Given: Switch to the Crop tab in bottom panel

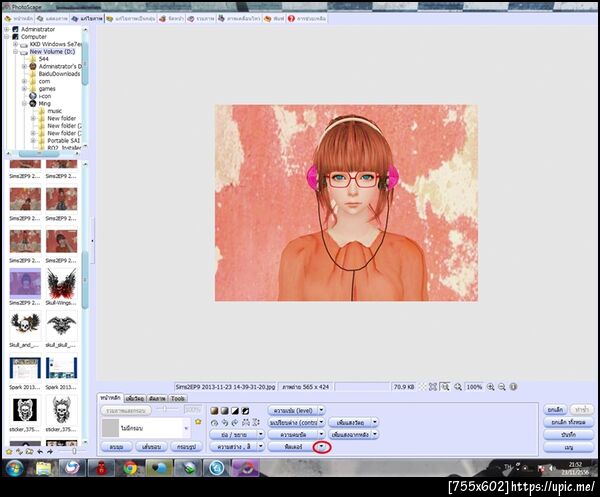Looking at the screenshot, I should 157,398.
